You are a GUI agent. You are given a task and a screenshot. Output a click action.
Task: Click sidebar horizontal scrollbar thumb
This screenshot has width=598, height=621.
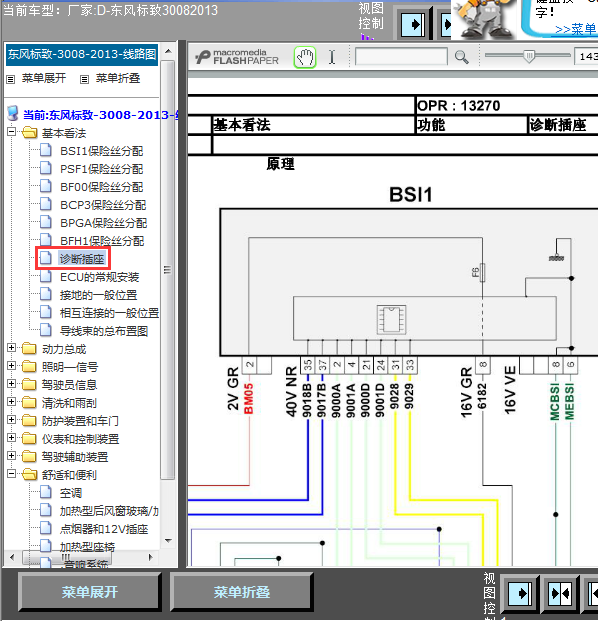[66, 557]
